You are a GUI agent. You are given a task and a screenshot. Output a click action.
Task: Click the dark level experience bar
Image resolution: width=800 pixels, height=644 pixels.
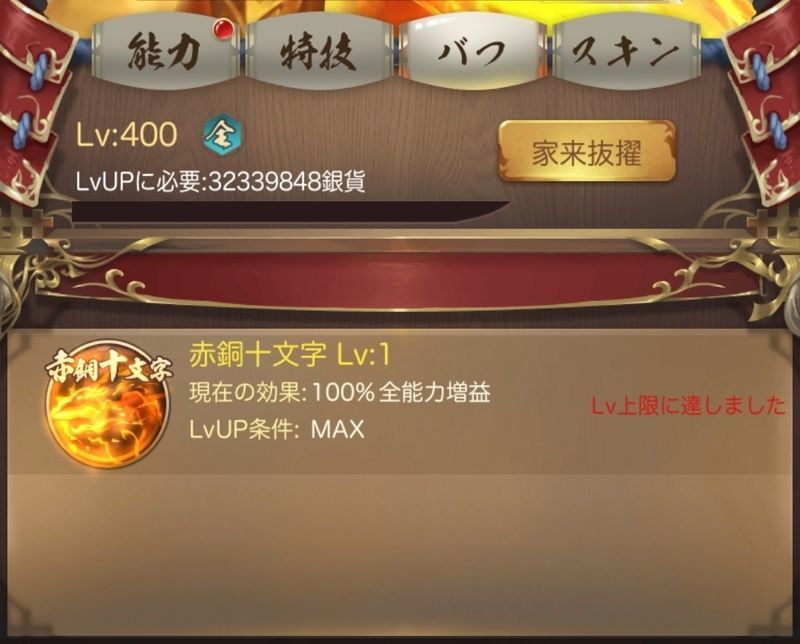pos(291,212)
